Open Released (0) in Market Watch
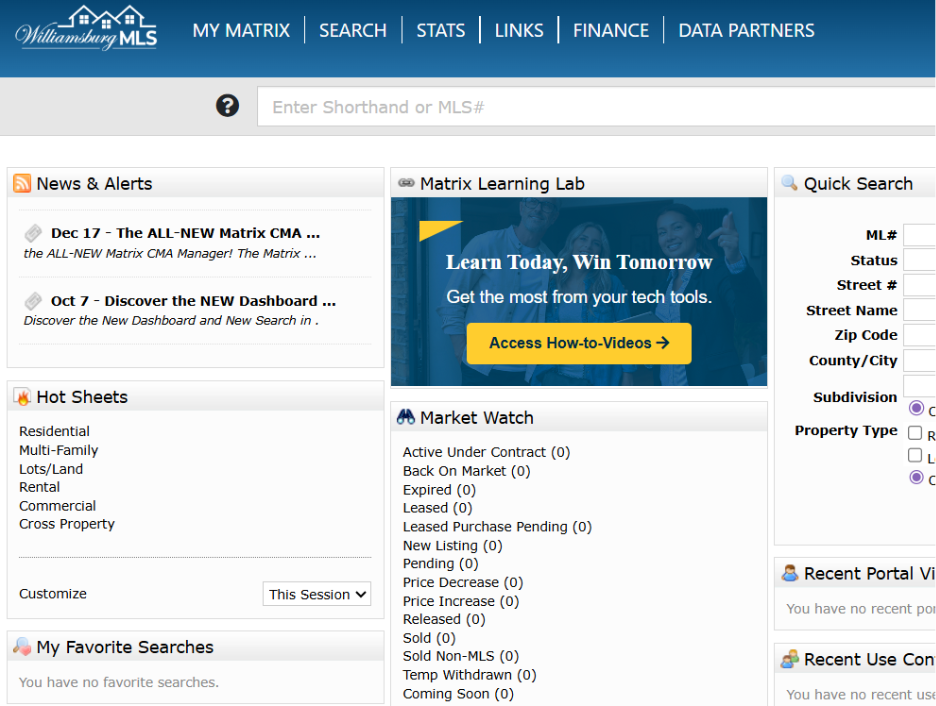 [444, 619]
